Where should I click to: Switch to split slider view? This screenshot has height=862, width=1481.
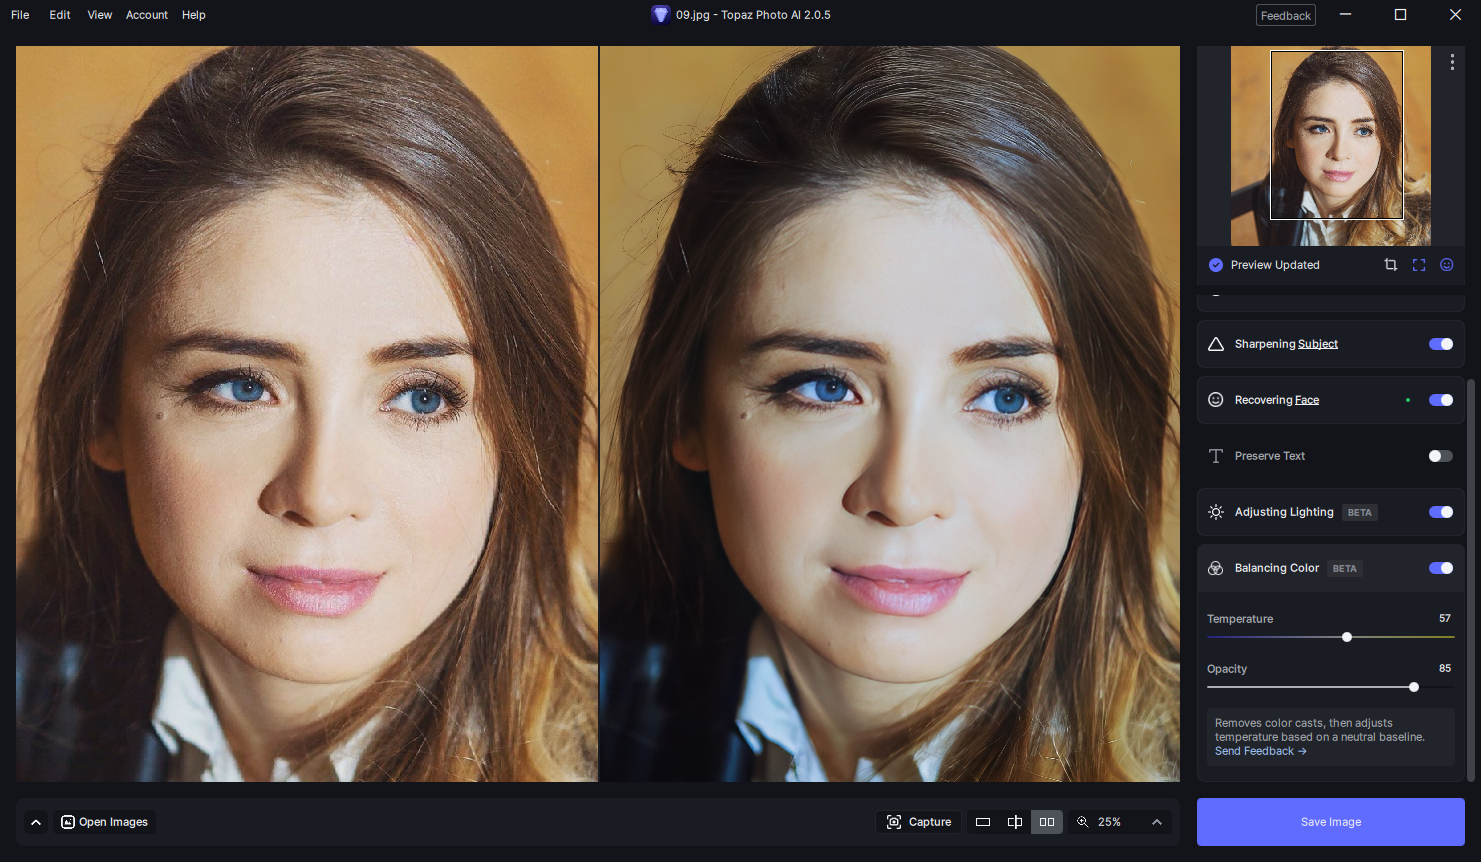(1015, 822)
